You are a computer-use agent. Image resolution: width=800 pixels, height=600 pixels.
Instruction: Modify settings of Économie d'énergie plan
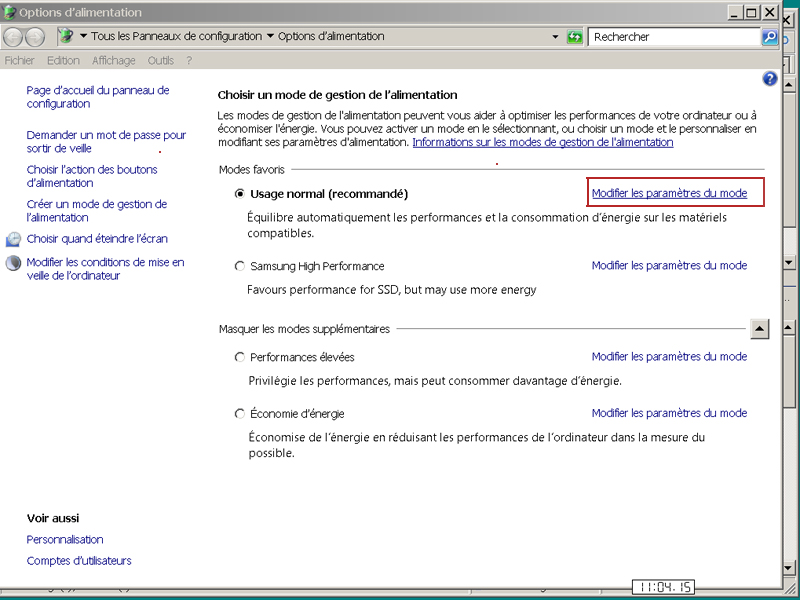click(669, 413)
